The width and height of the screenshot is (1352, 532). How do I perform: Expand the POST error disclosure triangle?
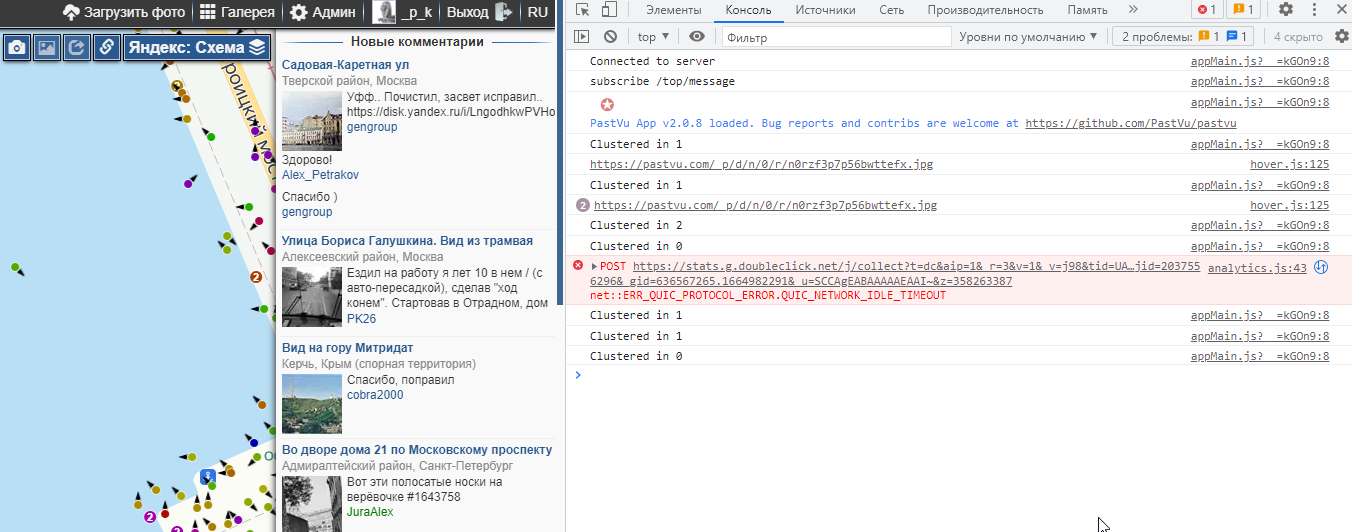(595, 266)
